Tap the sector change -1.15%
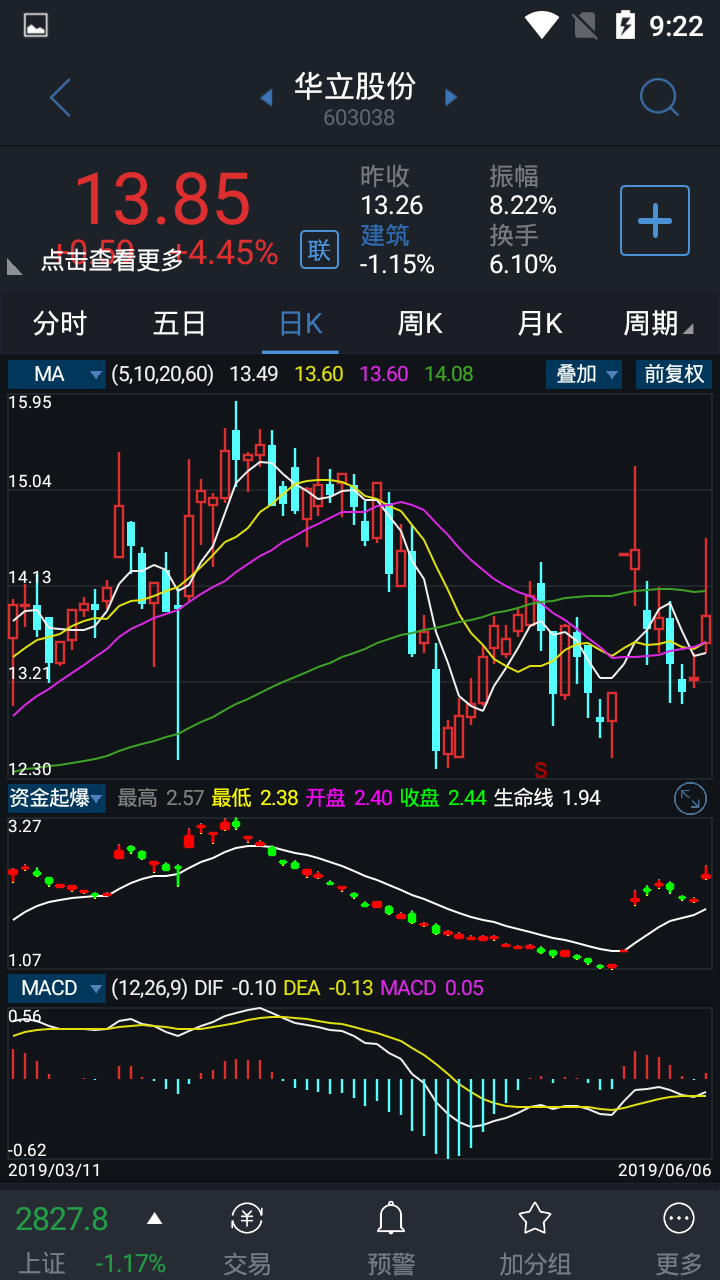This screenshot has width=720, height=1280. click(x=397, y=264)
